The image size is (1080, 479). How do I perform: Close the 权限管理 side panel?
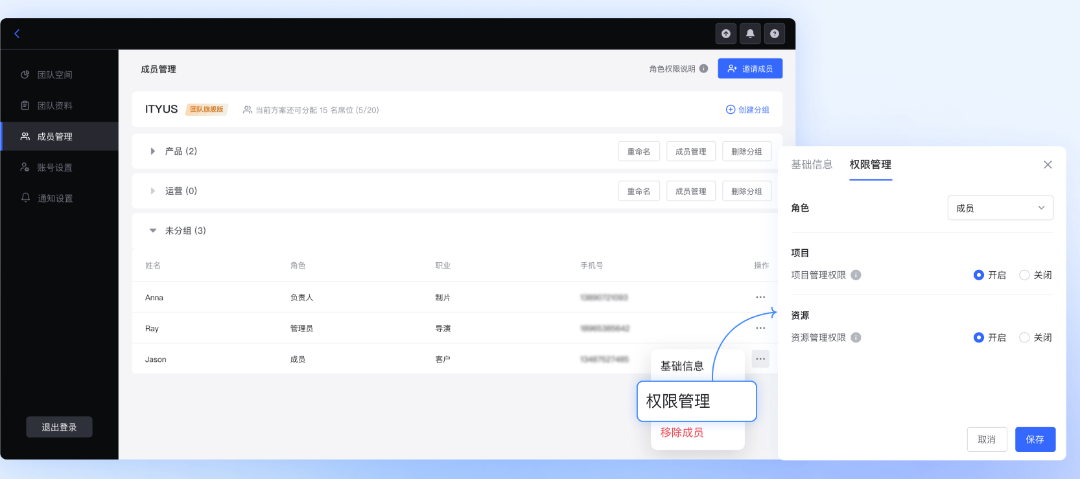pyautogui.click(x=1048, y=165)
